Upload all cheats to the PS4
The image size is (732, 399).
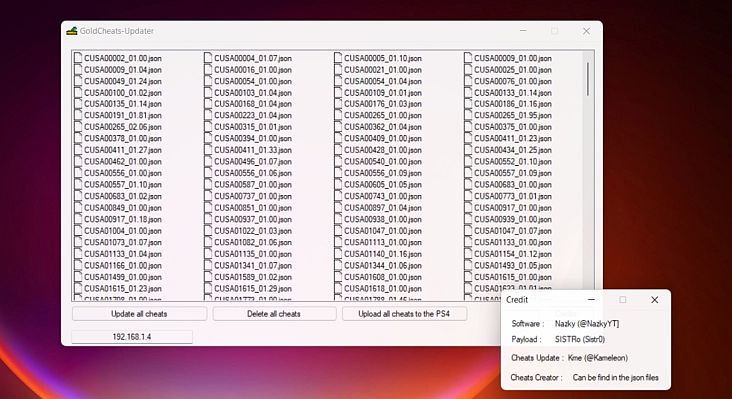pyautogui.click(x=404, y=314)
